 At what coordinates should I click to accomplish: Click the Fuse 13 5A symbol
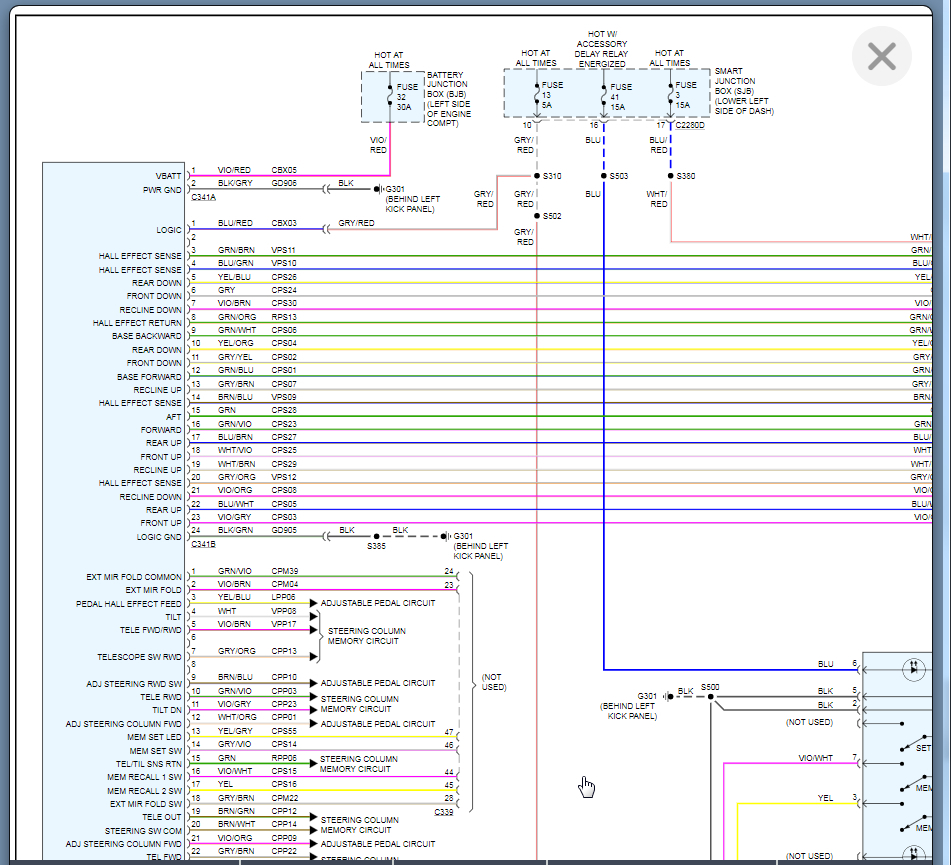pyautogui.click(x=537, y=94)
